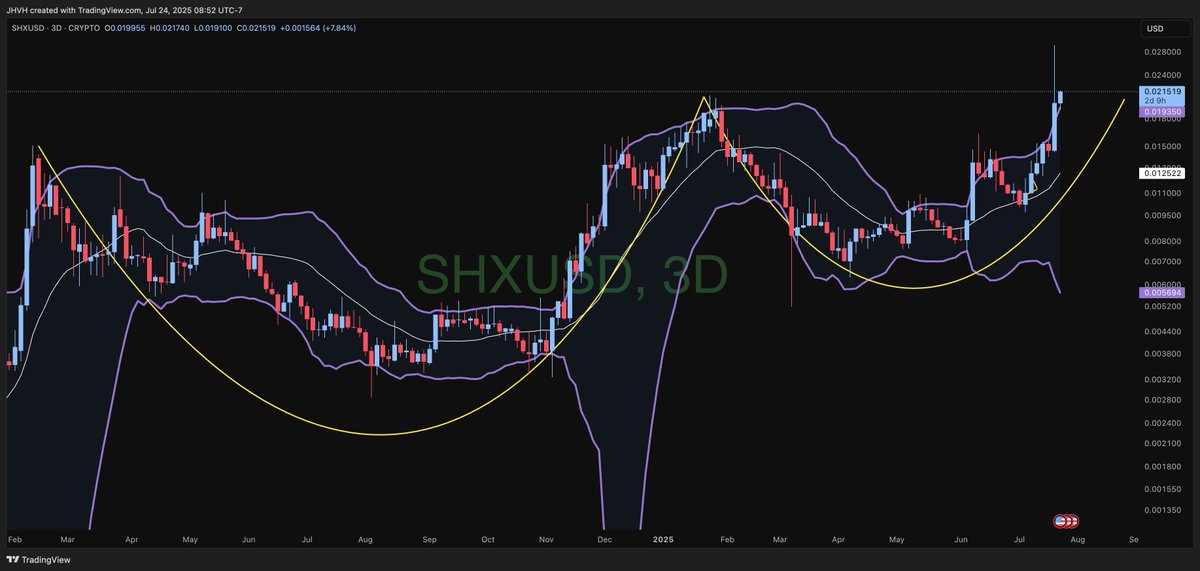This screenshot has width=1200, height=571.
Task: Click the 0.008000 price scale value
Action: coord(1162,241)
